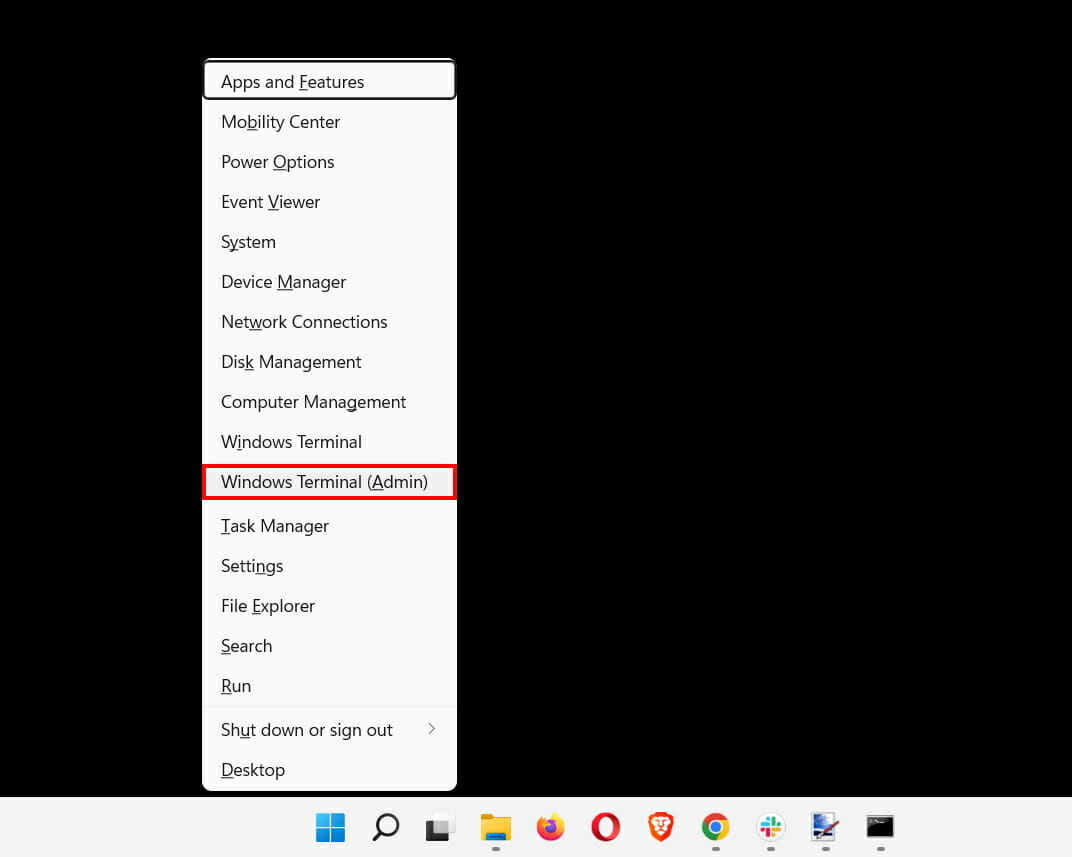Open Slack from the taskbar
The image size is (1072, 857).
click(x=769, y=828)
